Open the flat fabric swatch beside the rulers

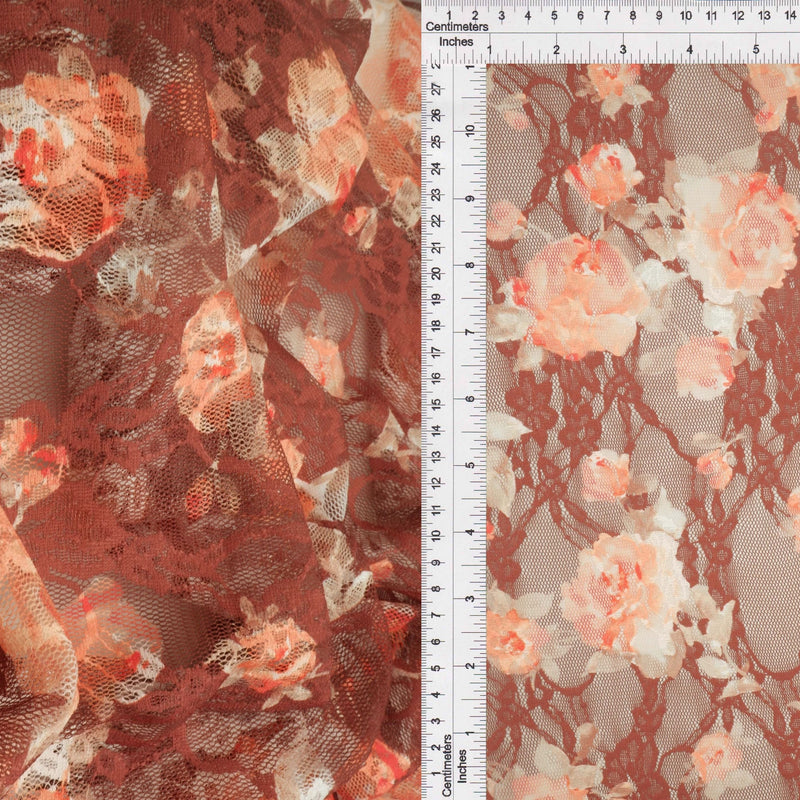(x=643, y=432)
